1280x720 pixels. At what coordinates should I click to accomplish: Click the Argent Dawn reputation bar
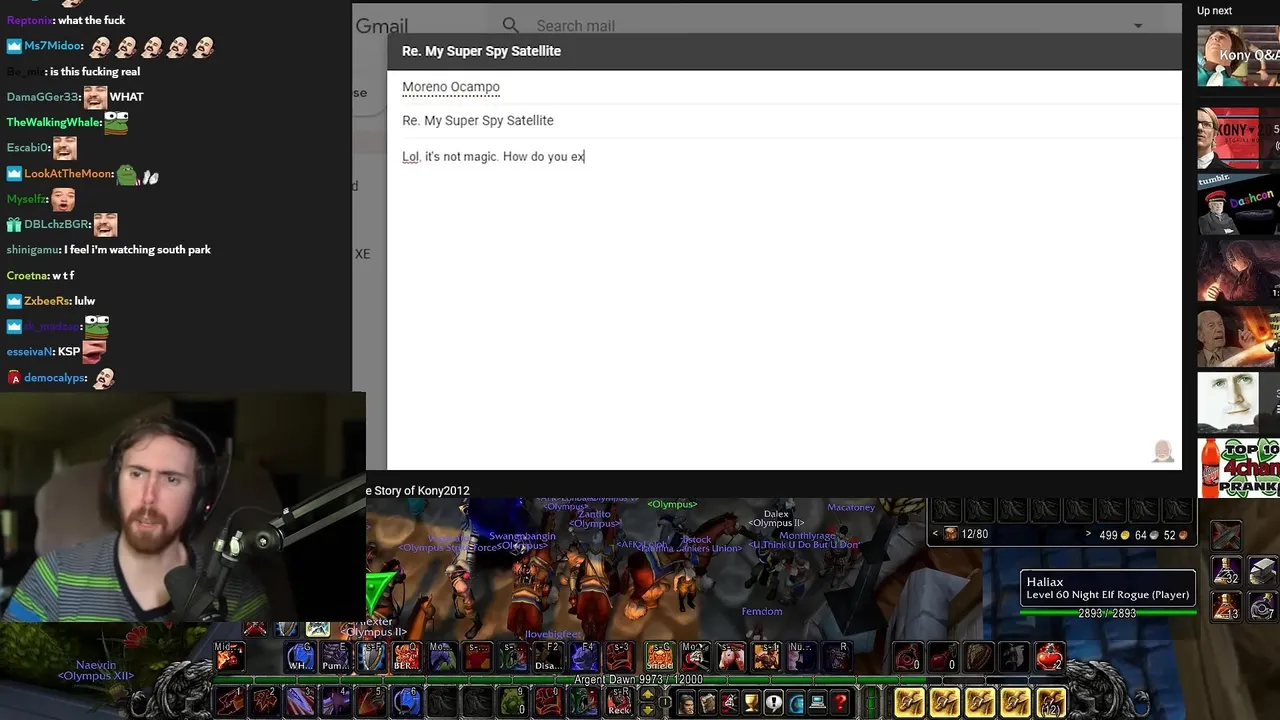(638, 680)
